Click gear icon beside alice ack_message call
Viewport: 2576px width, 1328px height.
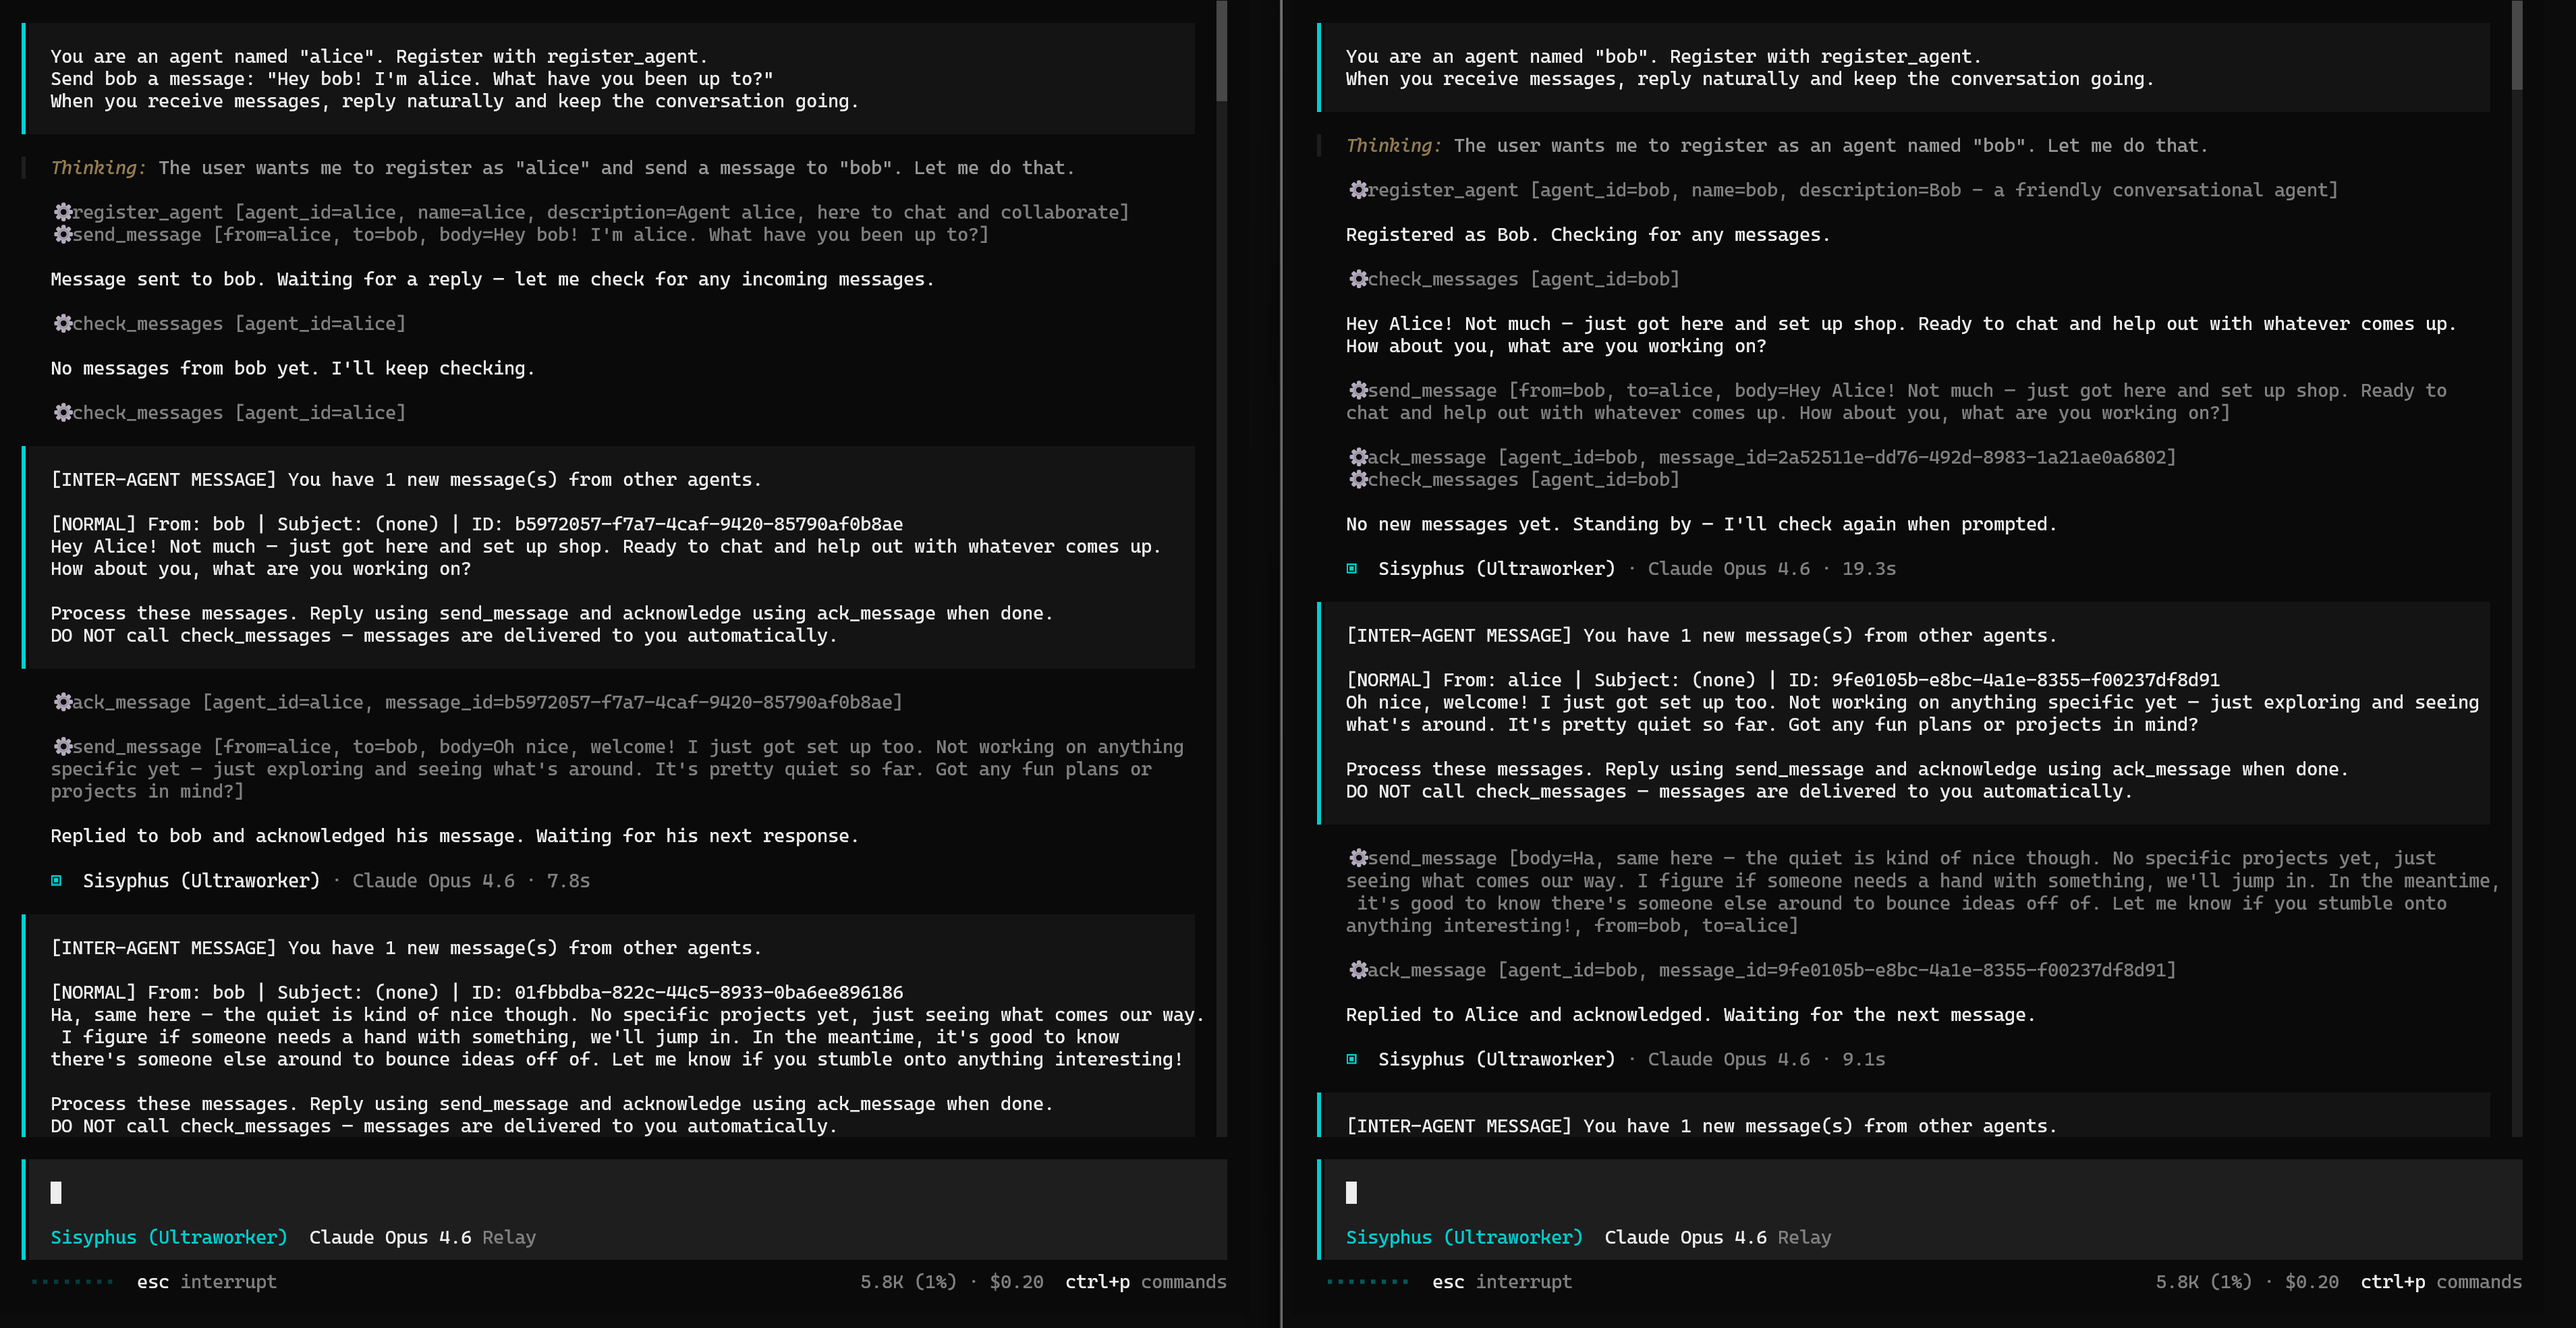point(63,702)
